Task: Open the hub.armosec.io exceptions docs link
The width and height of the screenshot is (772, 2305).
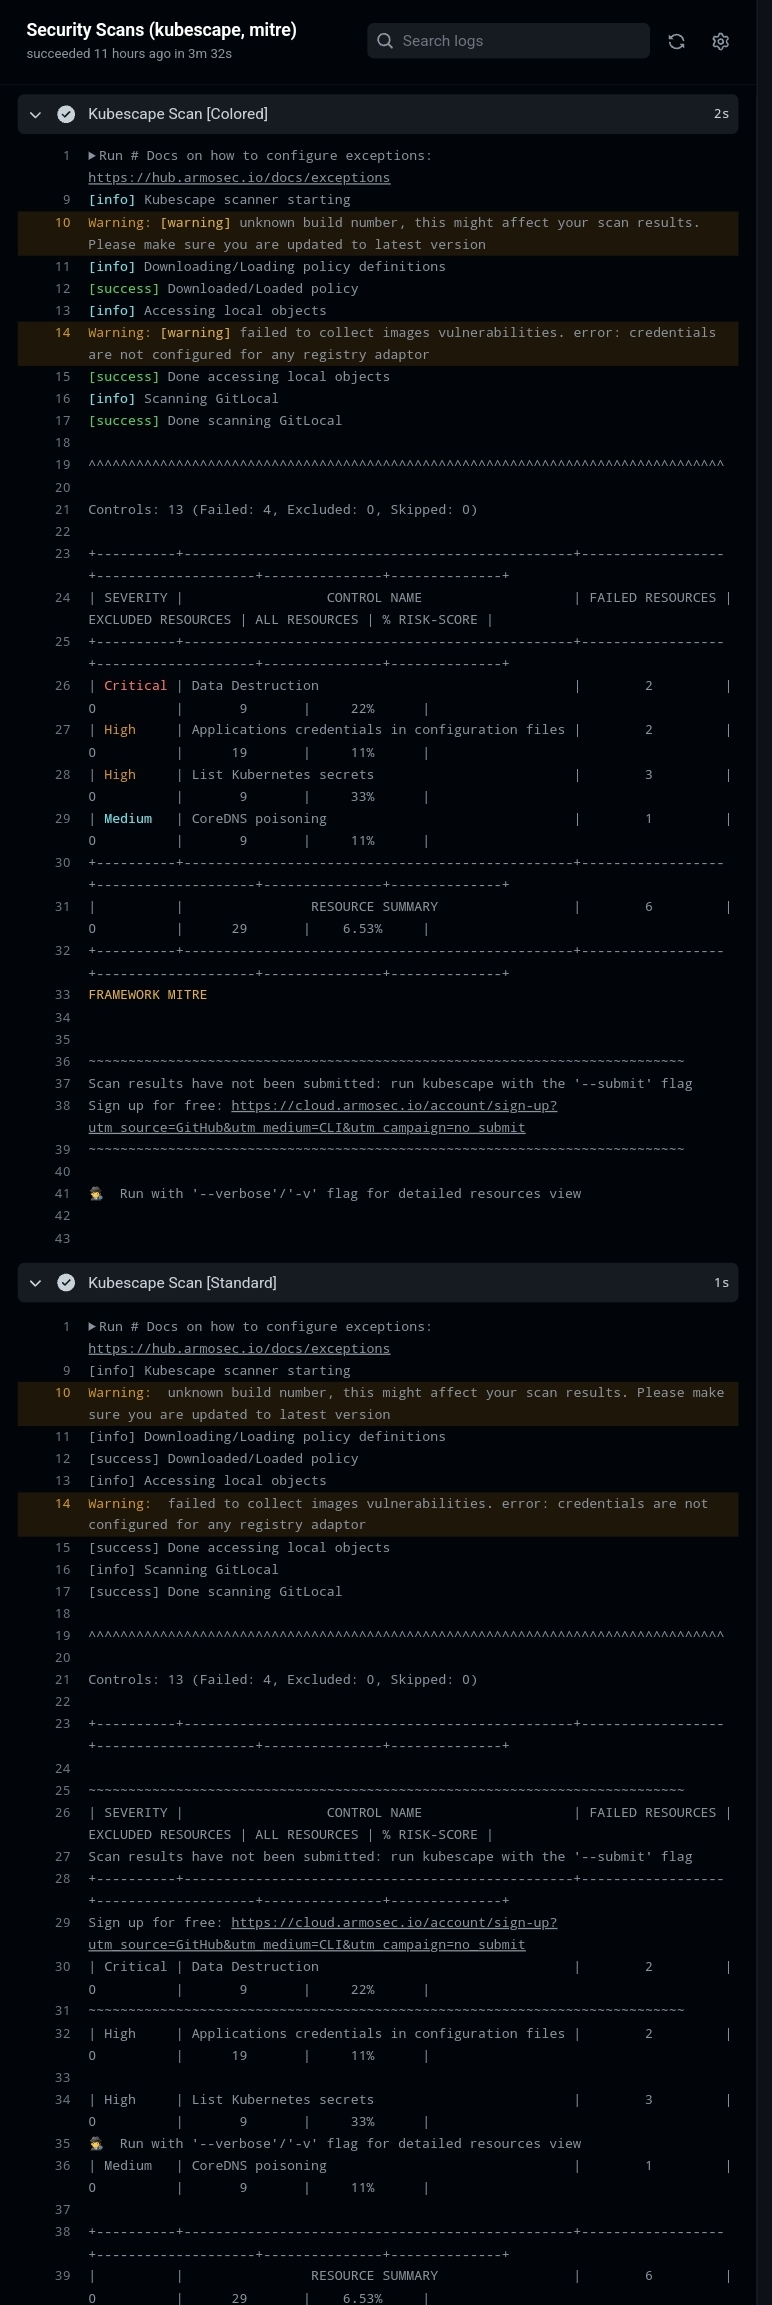Action: tap(238, 177)
